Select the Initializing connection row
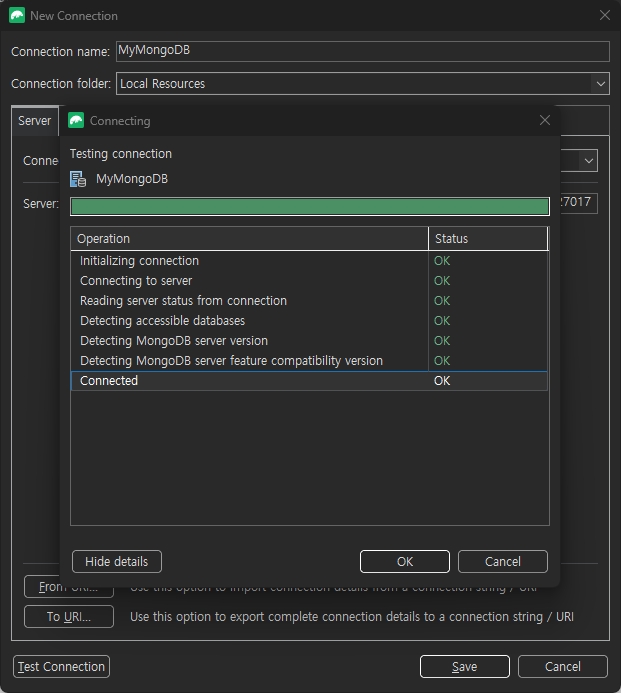 [309, 261]
